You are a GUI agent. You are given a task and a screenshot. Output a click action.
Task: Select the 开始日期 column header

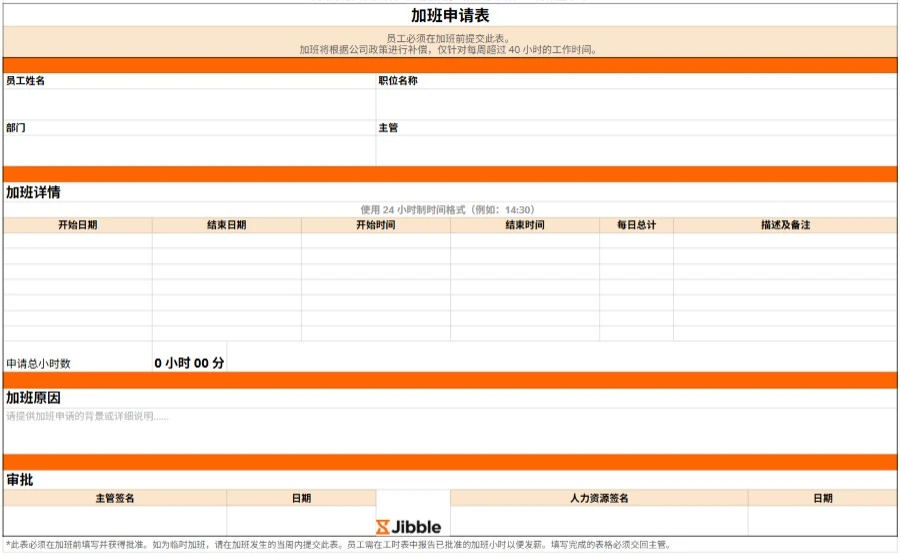pyautogui.click(x=78, y=225)
